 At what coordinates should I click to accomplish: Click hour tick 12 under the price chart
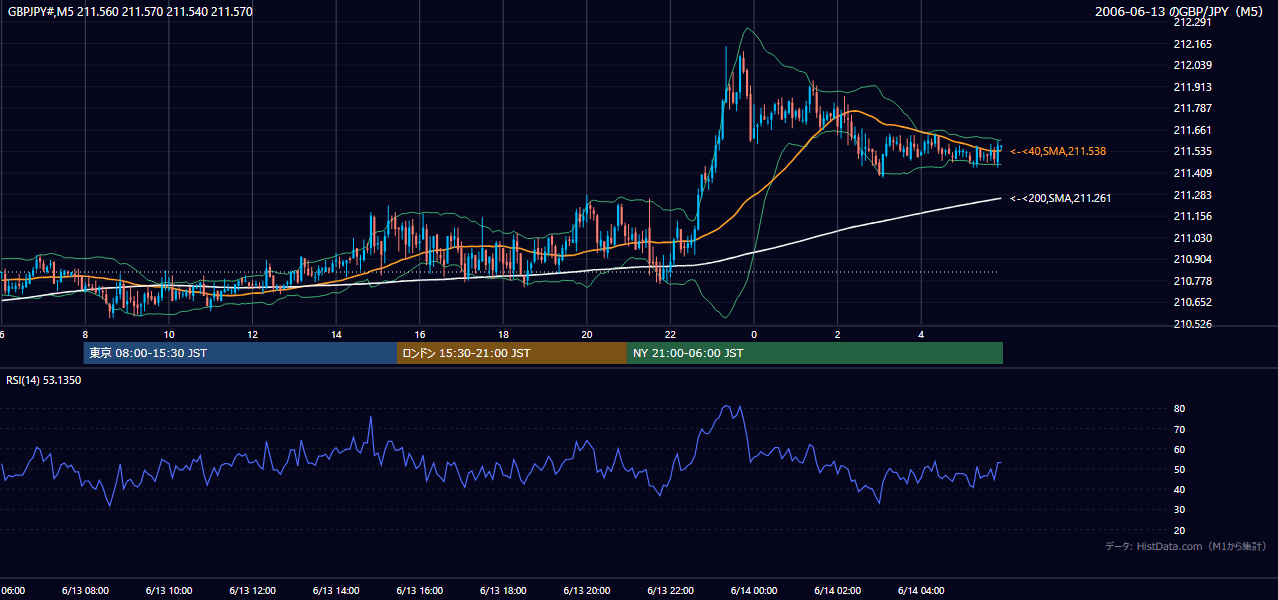coord(252,335)
